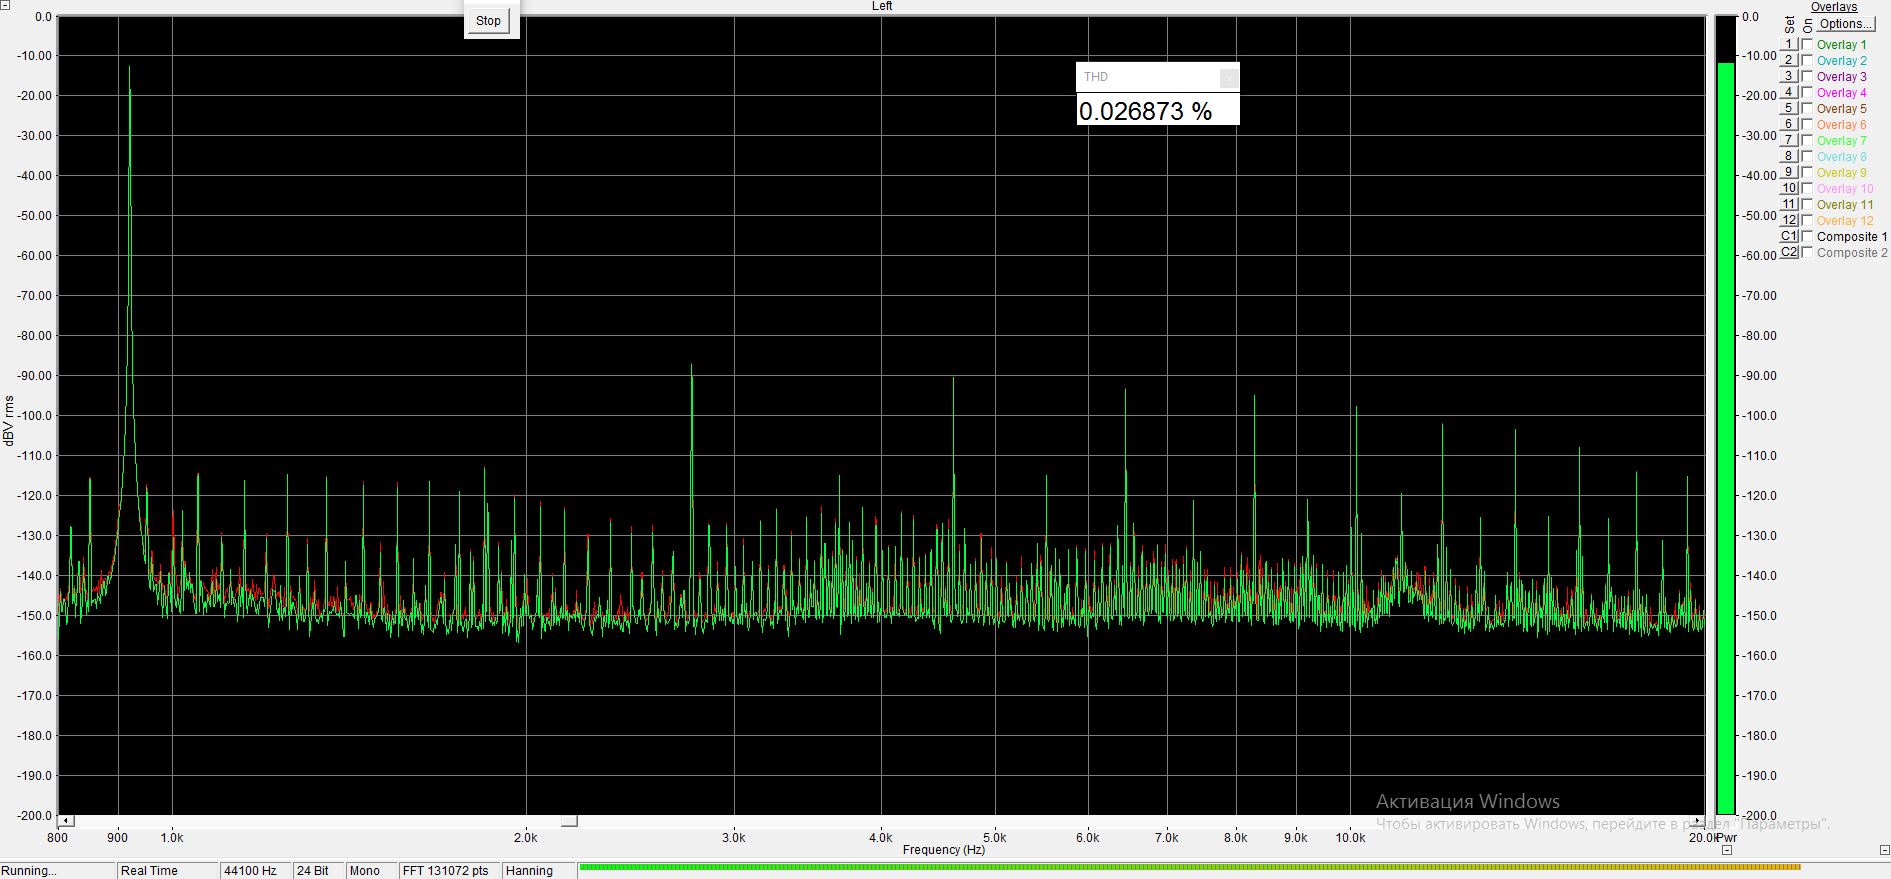
Task: Click the 'Mono' status field
Action: pyautogui.click(x=370, y=871)
